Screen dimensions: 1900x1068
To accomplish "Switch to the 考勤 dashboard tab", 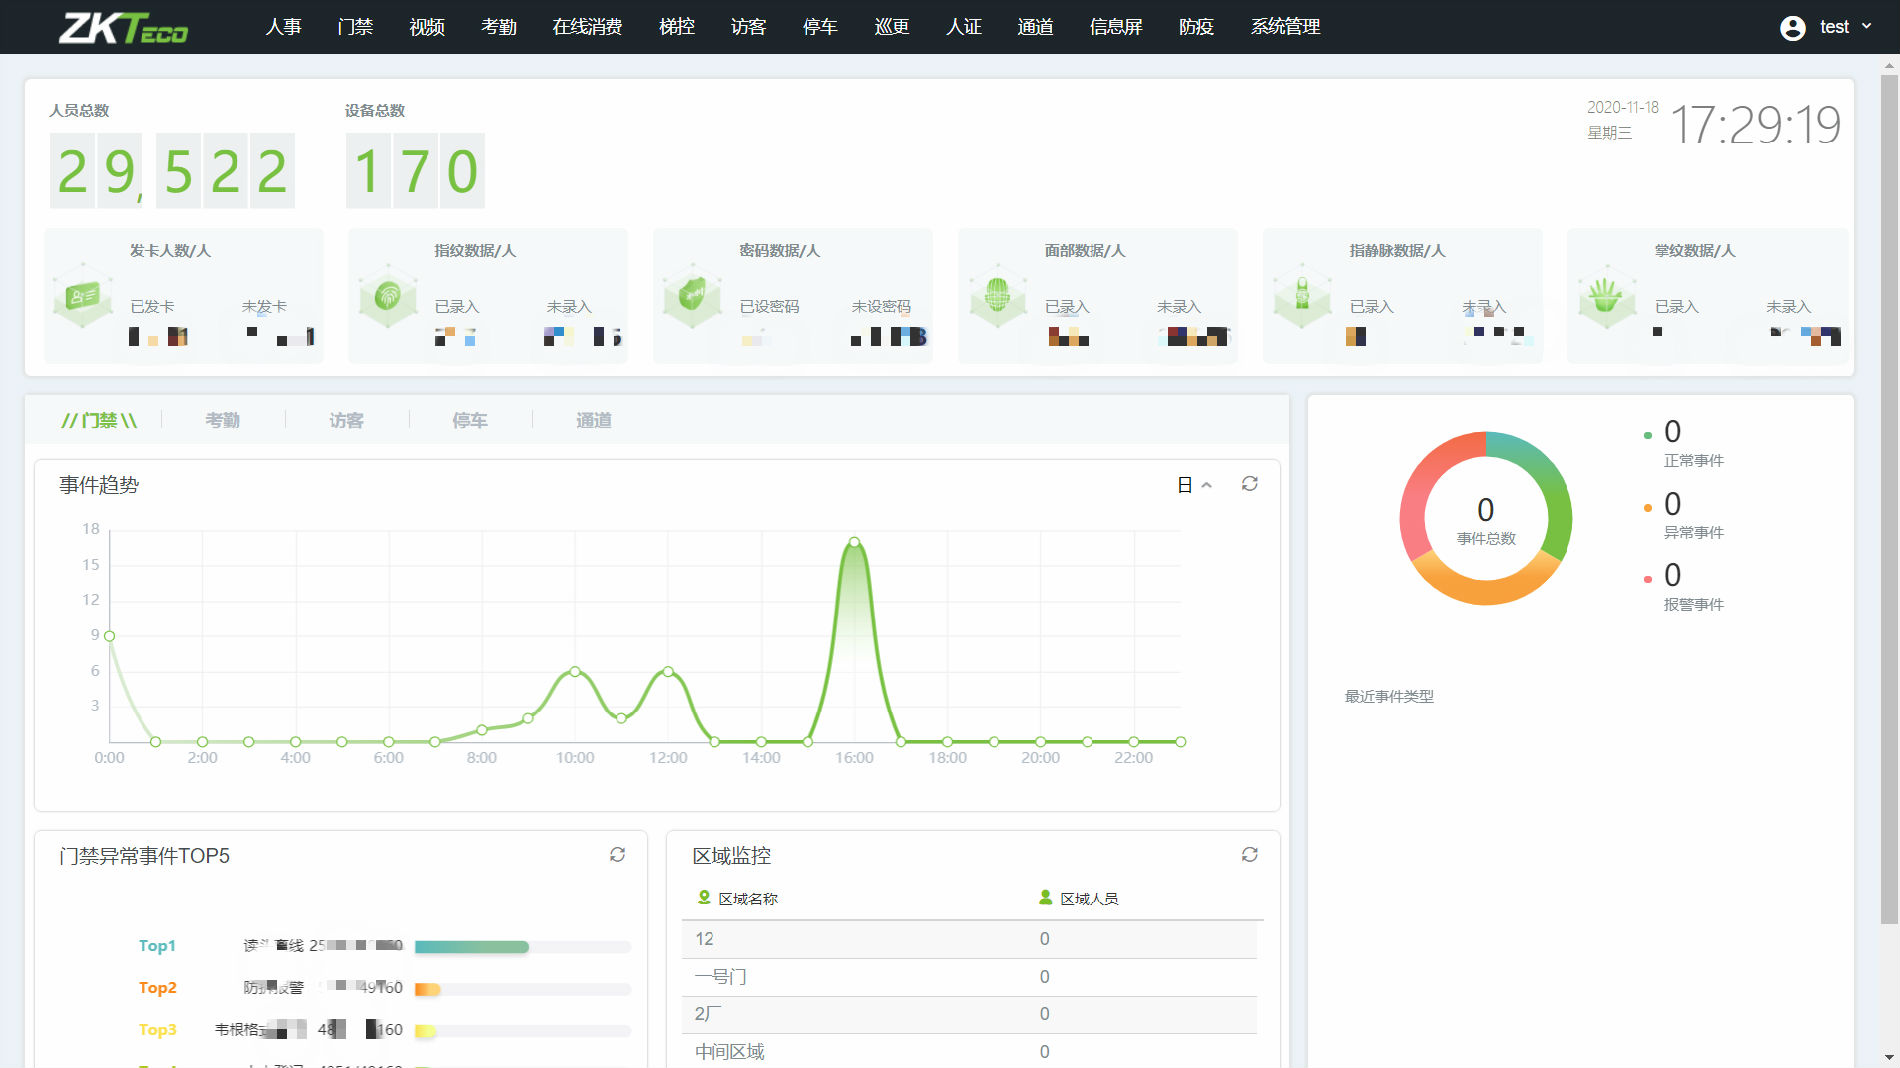I will click(222, 420).
